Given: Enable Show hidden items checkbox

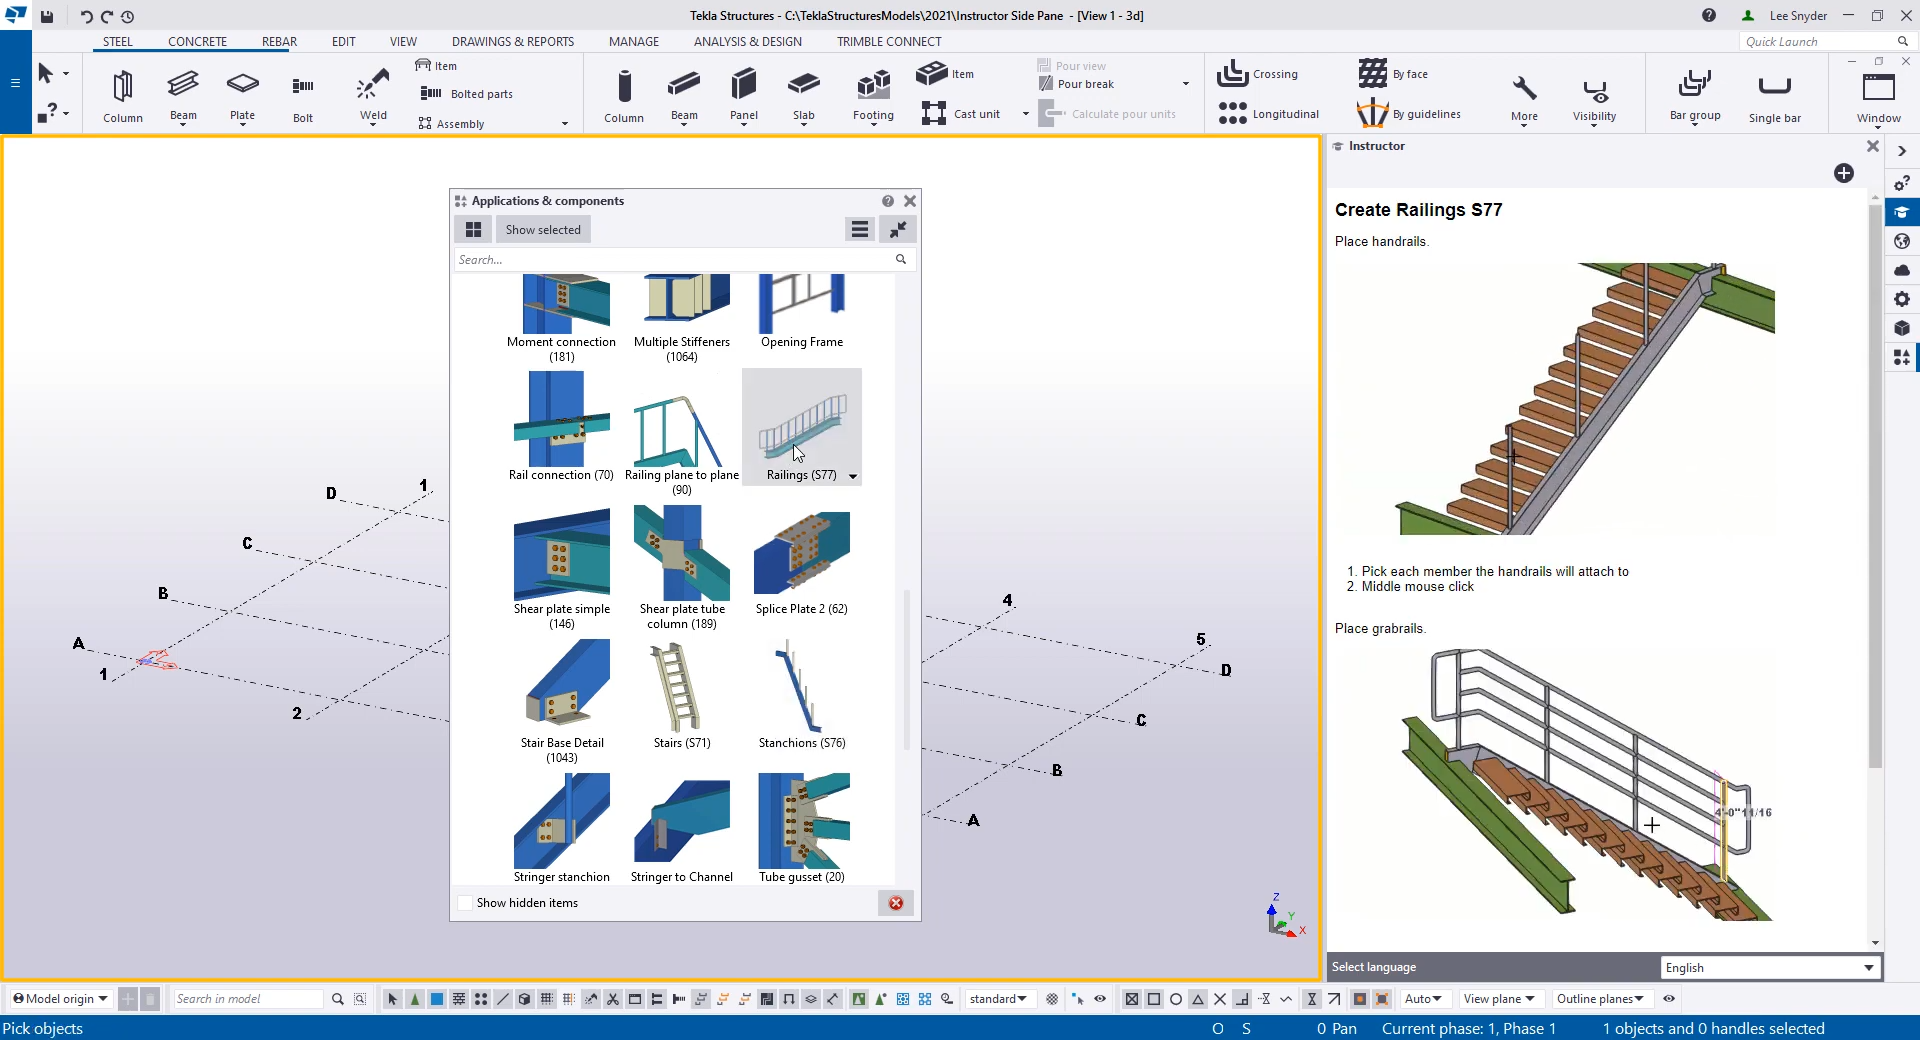Looking at the screenshot, I should [465, 903].
